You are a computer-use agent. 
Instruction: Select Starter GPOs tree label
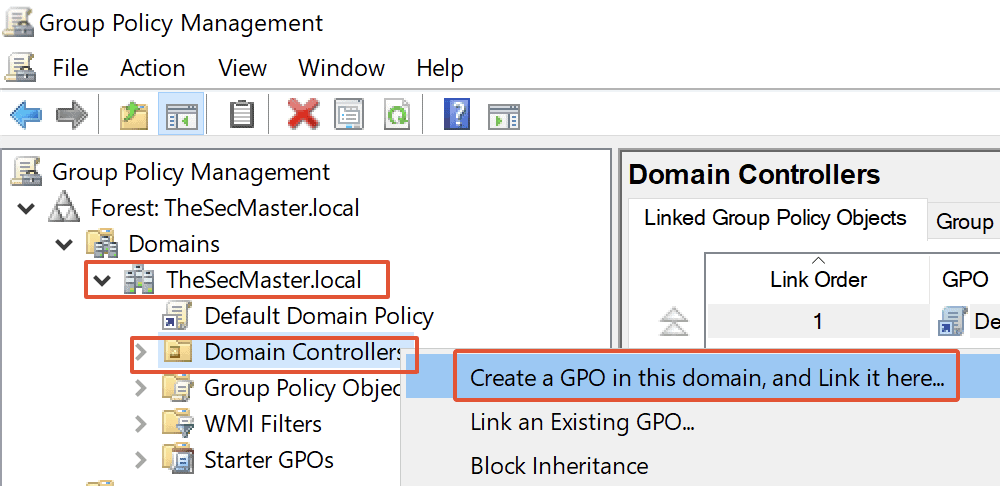(x=268, y=459)
